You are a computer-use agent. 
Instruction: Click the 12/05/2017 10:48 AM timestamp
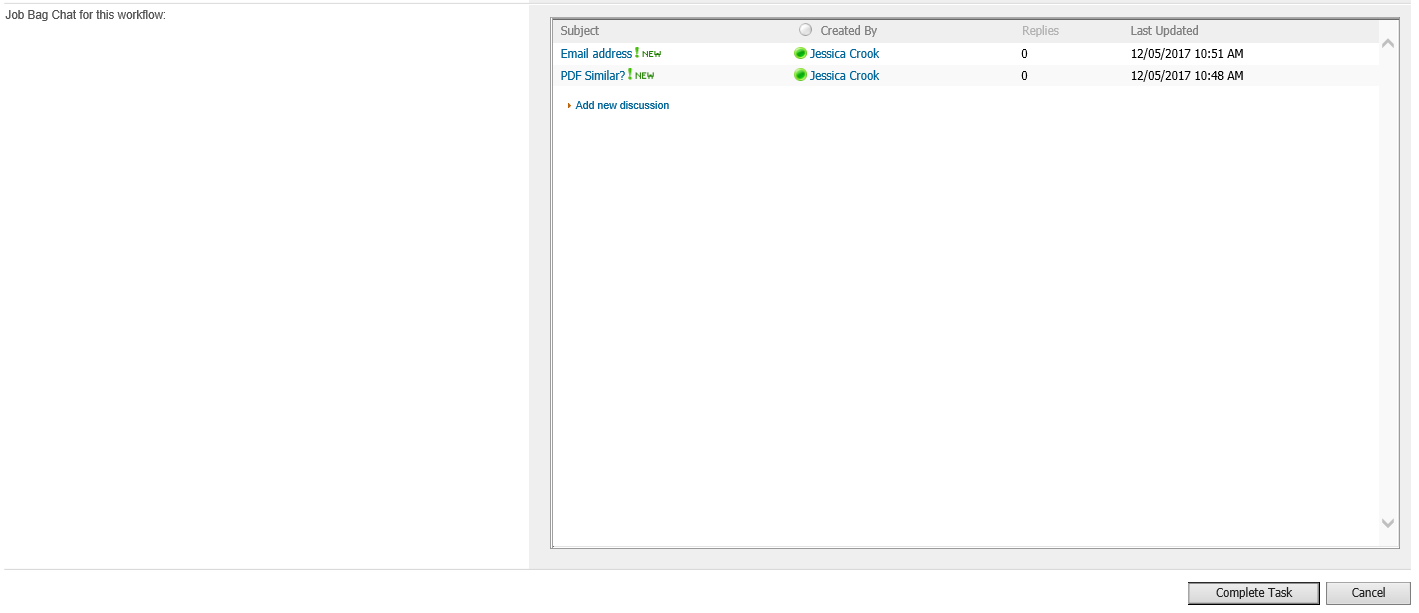click(x=1187, y=76)
